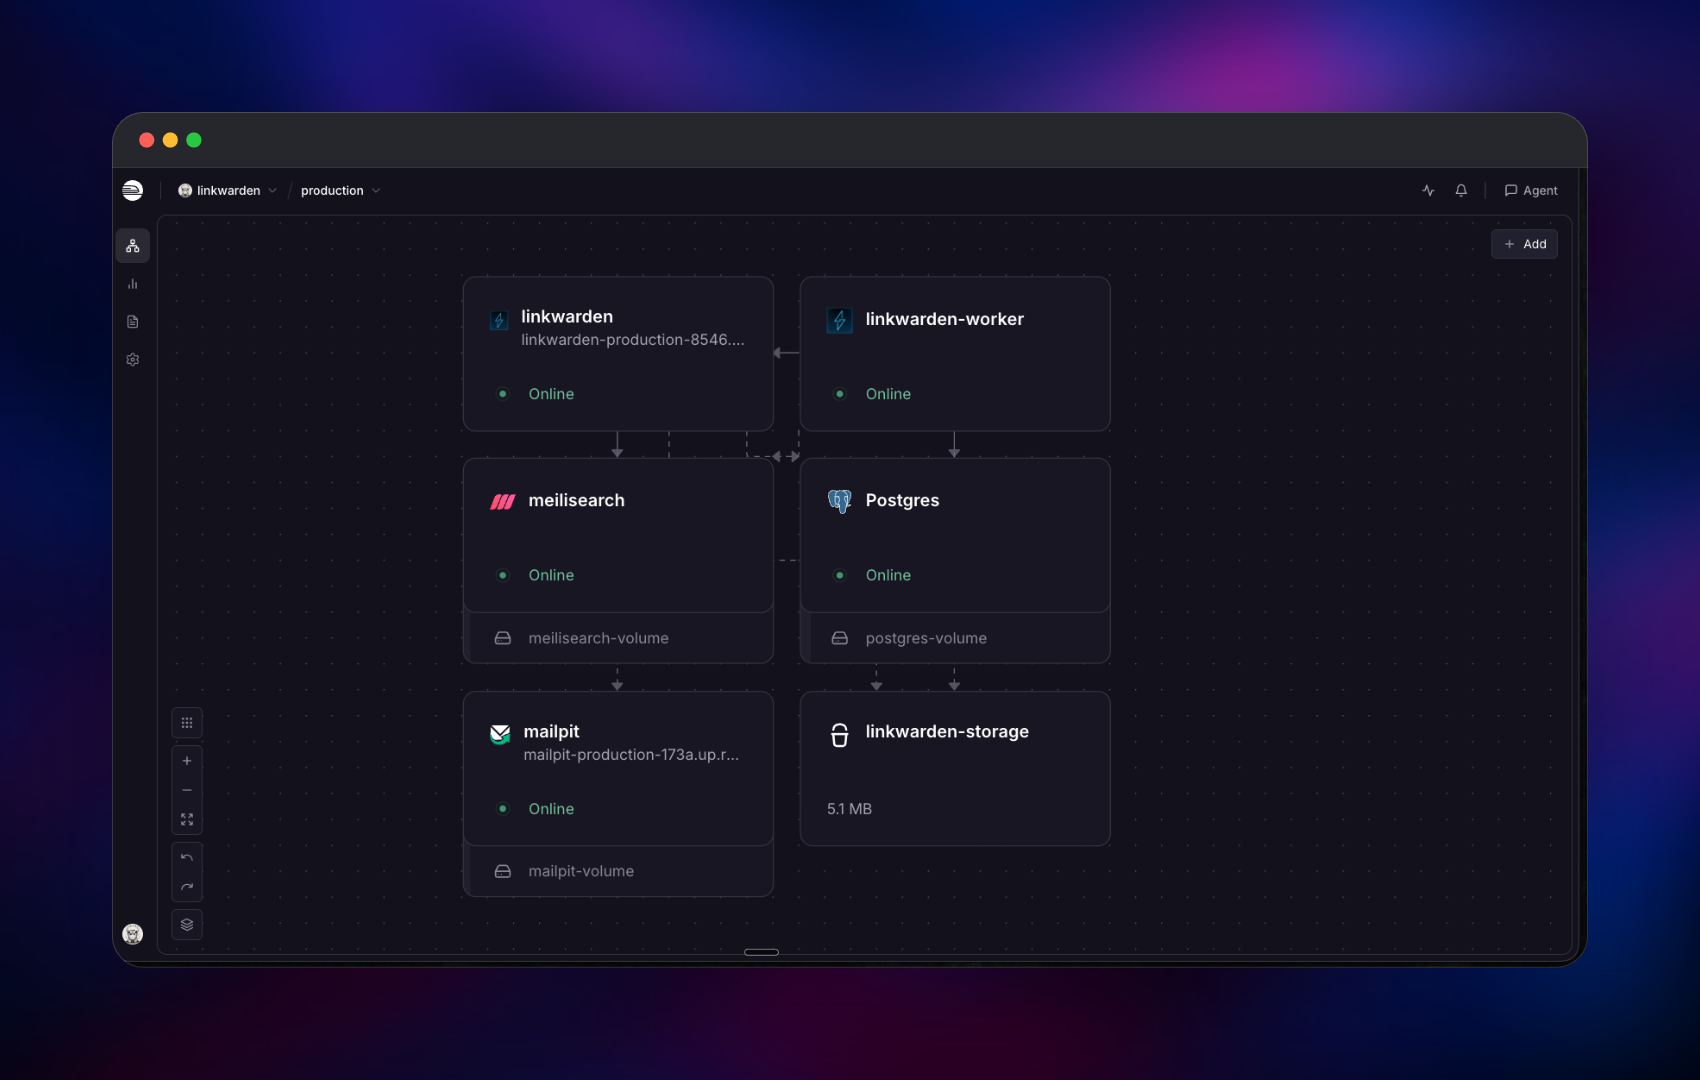Click the 5.1 MB storage size
This screenshot has height=1080, width=1700.
[x=849, y=809]
